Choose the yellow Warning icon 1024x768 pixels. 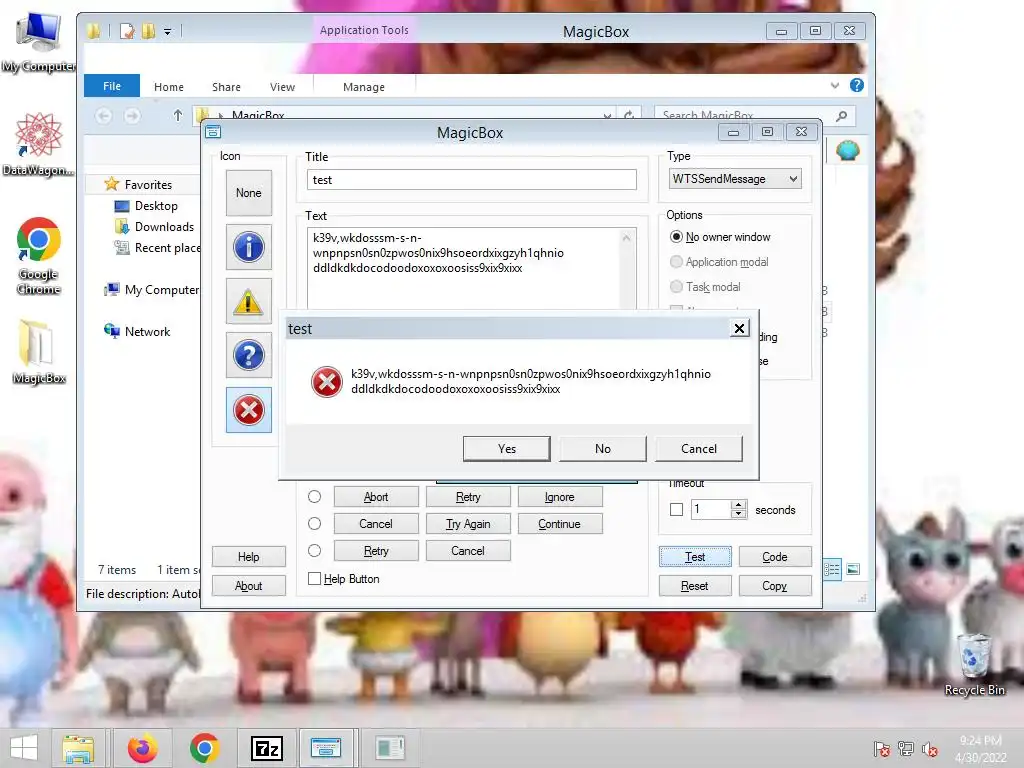(x=249, y=301)
